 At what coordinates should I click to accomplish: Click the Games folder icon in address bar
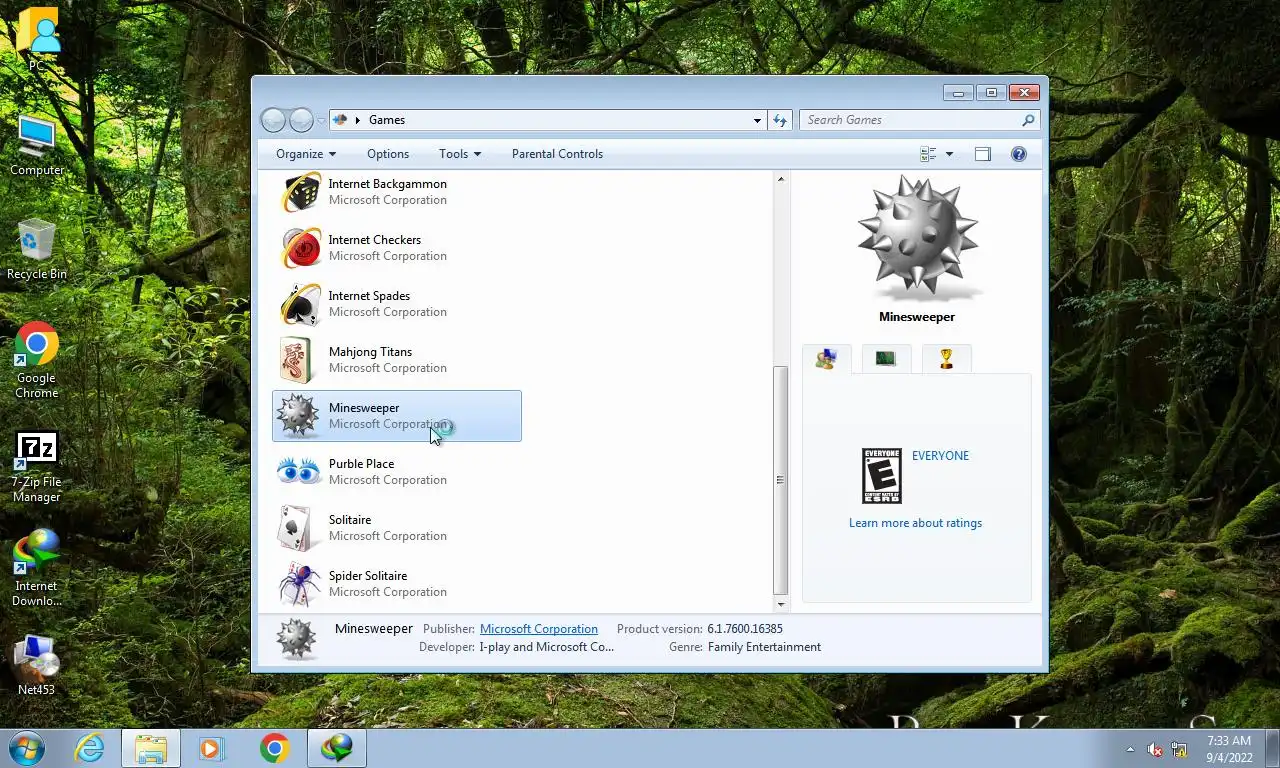[340, 120]
